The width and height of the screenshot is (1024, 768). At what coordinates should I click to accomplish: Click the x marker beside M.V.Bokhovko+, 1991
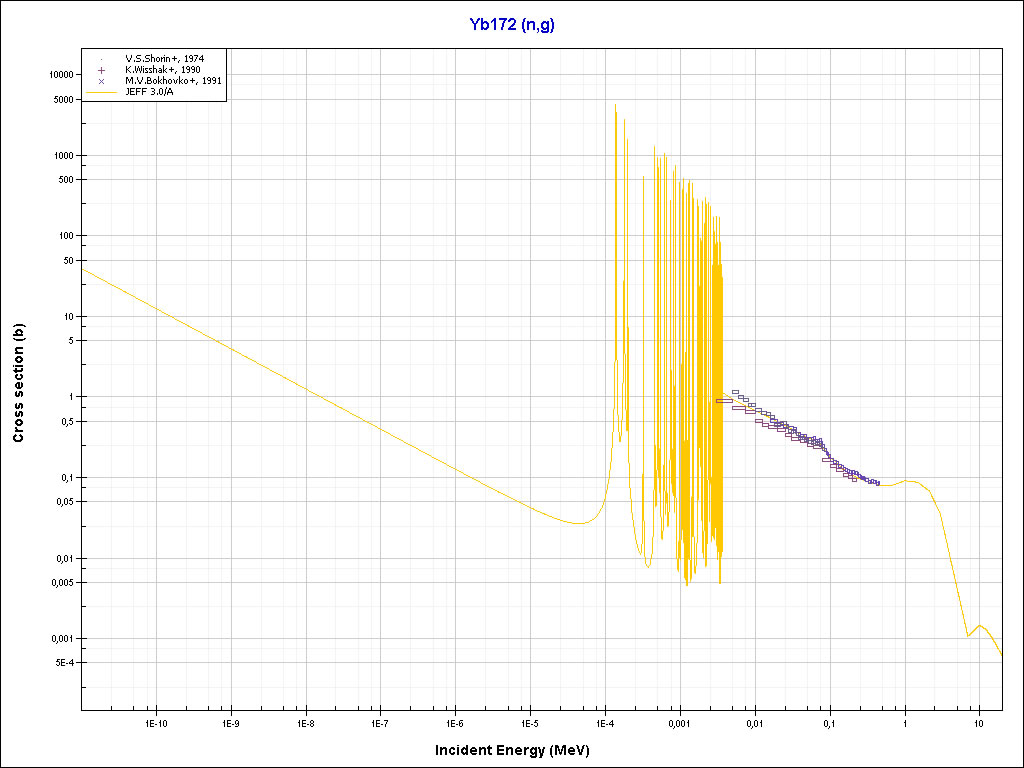102,81
